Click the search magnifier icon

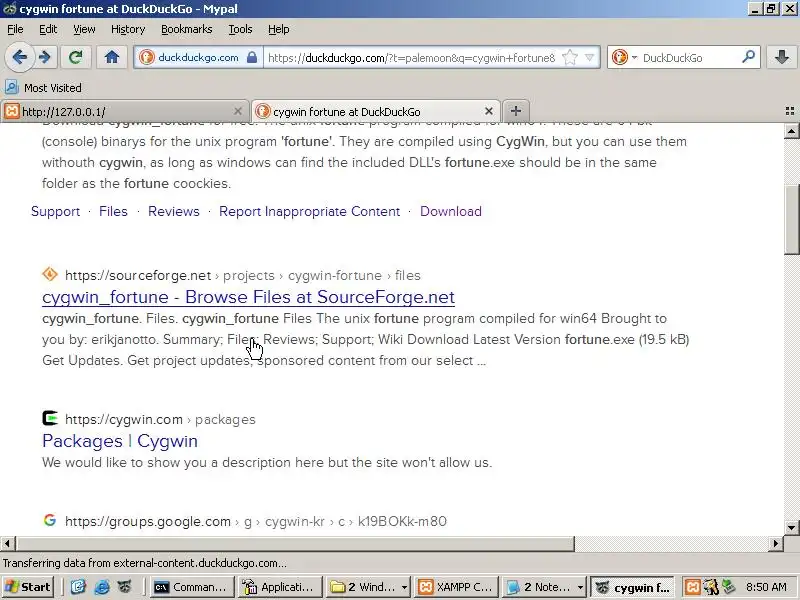pyautogui.click(x=748, y=57)
